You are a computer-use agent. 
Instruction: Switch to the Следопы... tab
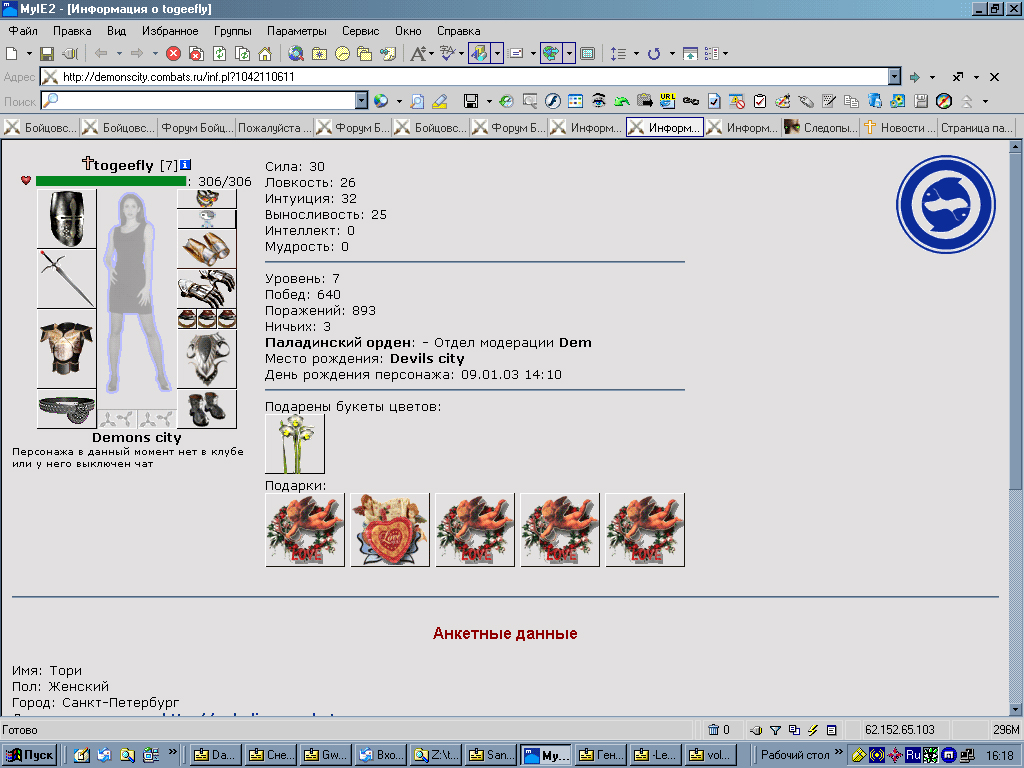(x=822, y=127)
